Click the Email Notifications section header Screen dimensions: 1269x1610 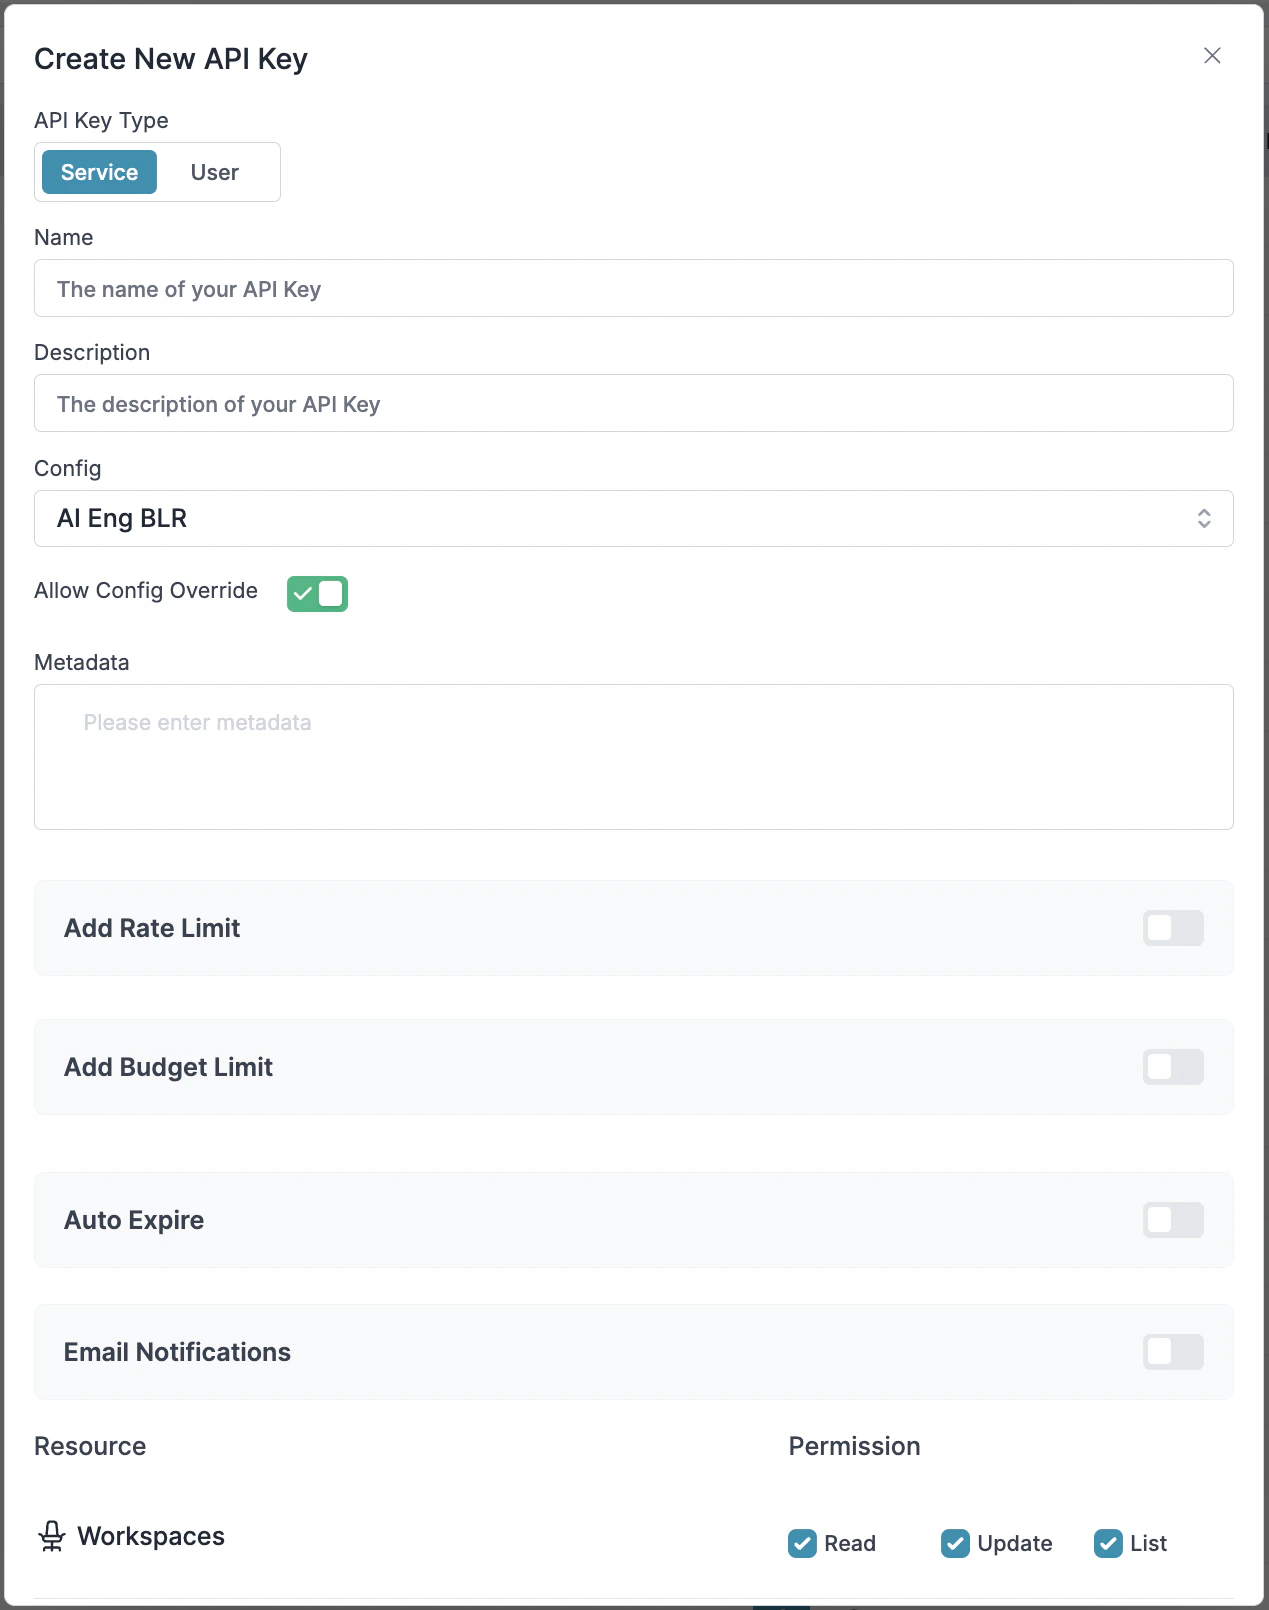pos(177,1352)
